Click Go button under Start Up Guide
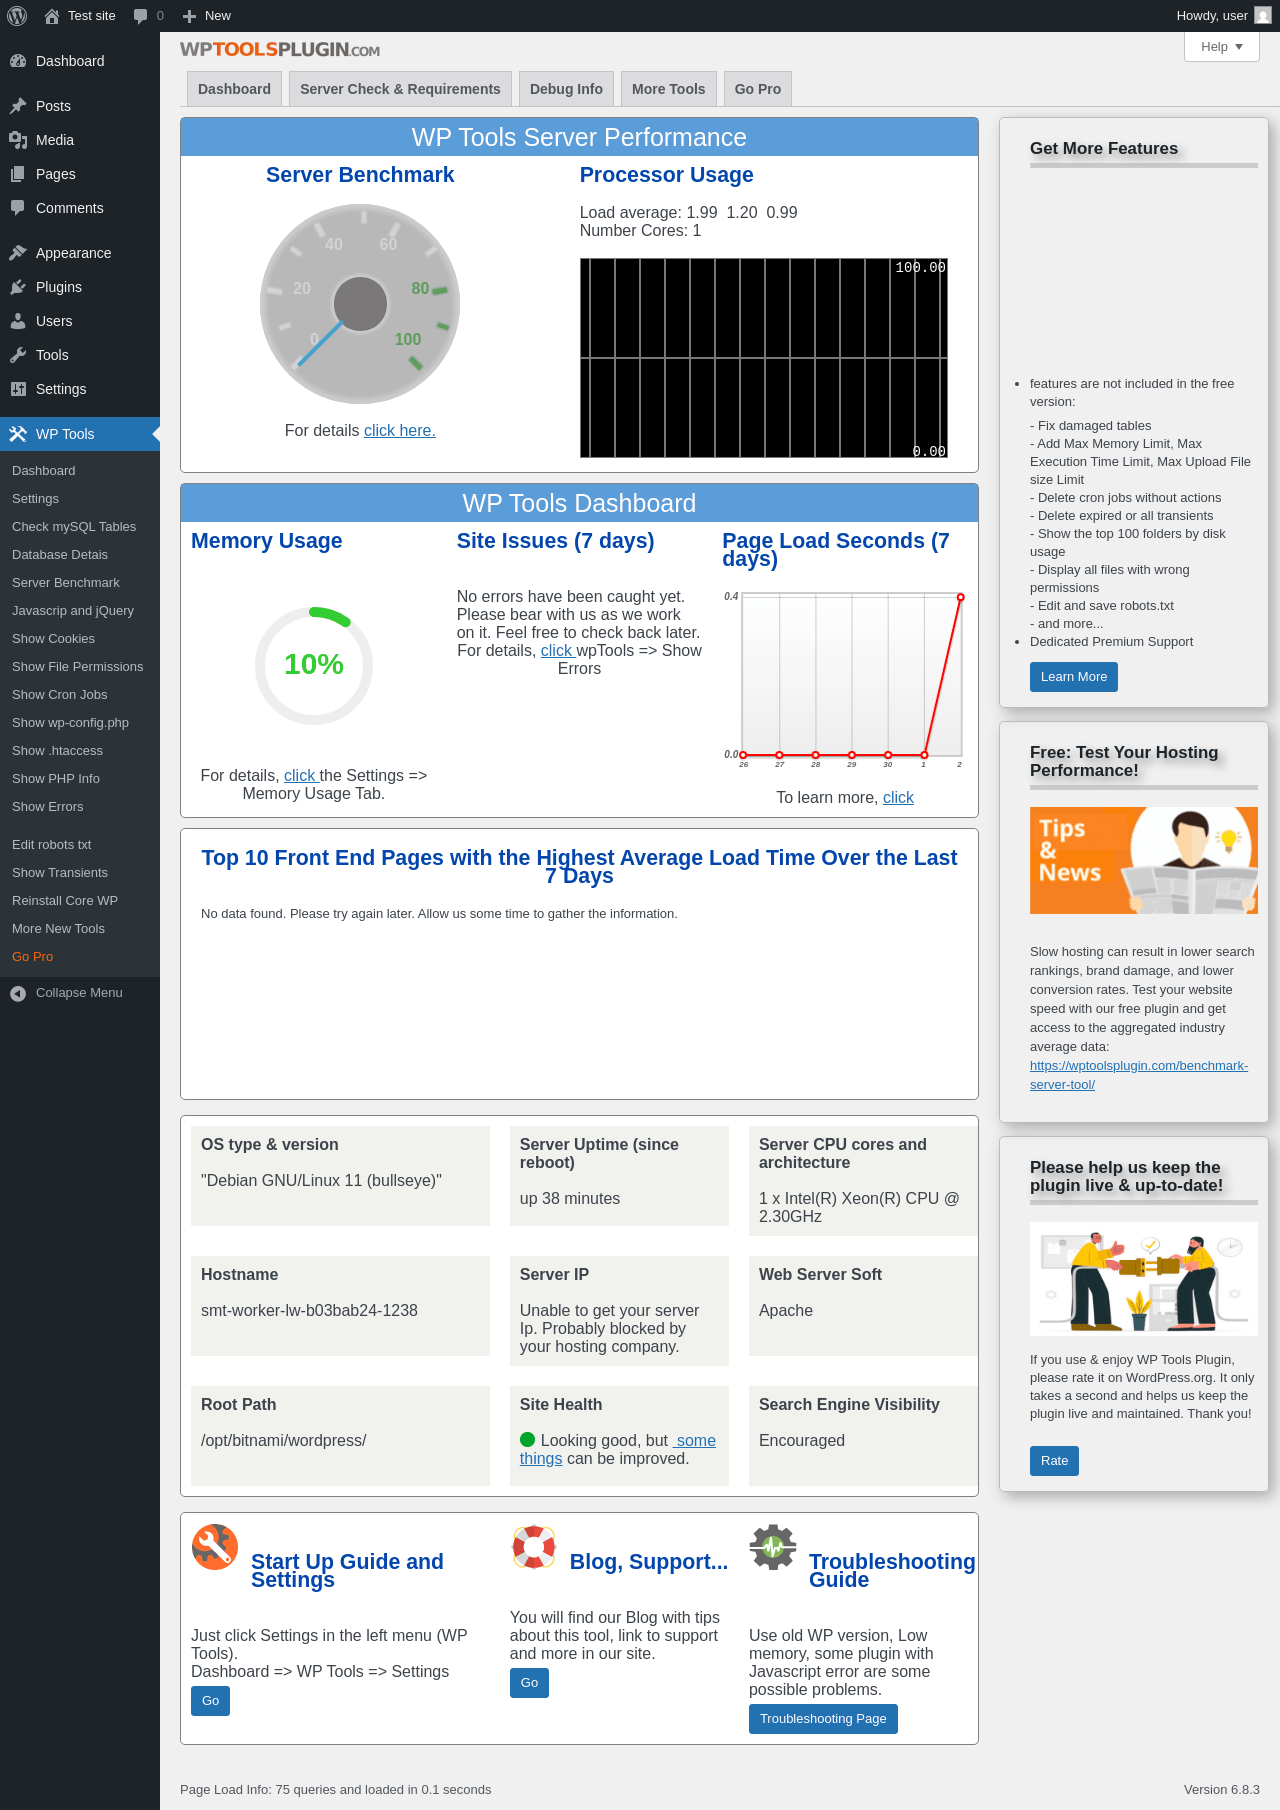 pos(210,1701)
